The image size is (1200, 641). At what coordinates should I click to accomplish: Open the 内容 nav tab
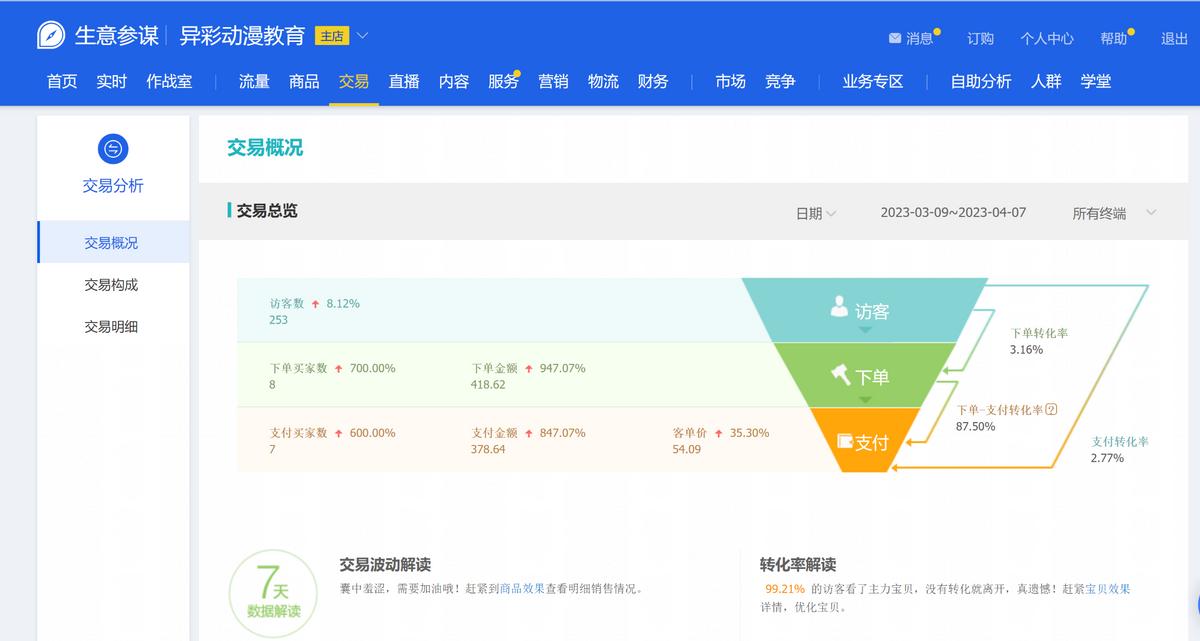(x=454, y=81)
